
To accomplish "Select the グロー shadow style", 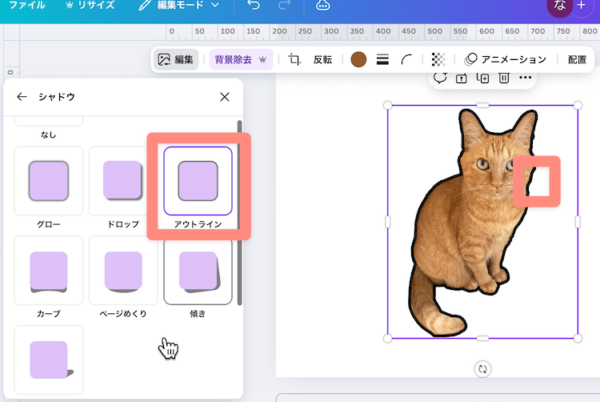I will coord(49,181).
